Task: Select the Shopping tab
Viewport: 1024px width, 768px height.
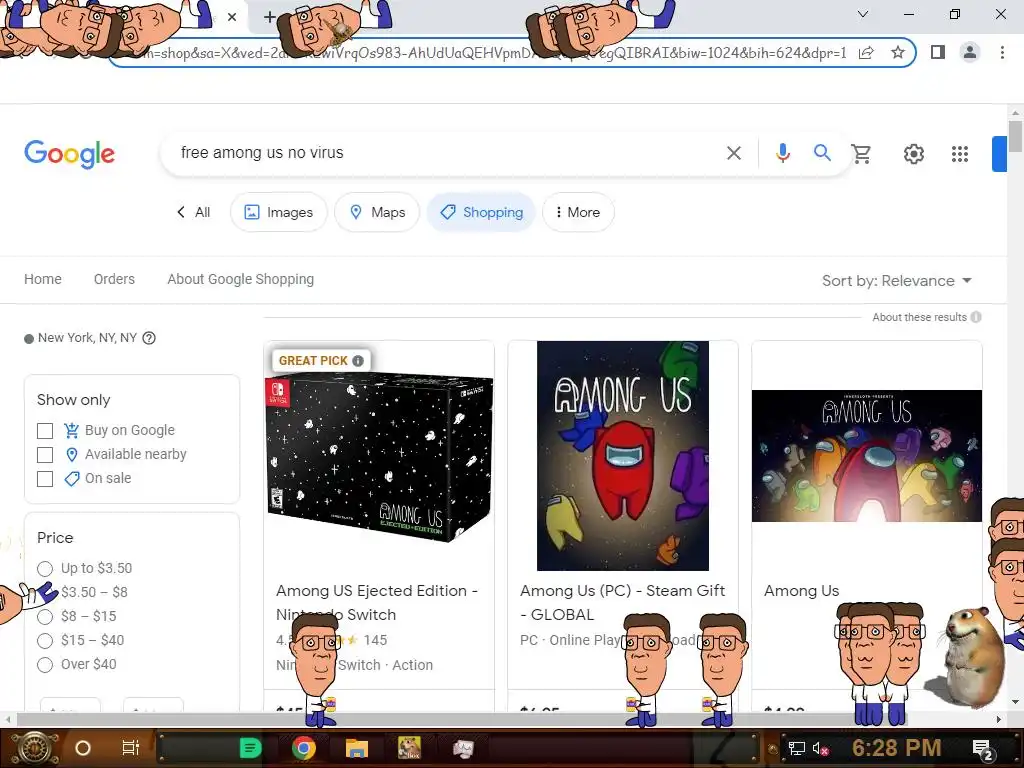Action: pyautogui.click(x=481, y=212)
